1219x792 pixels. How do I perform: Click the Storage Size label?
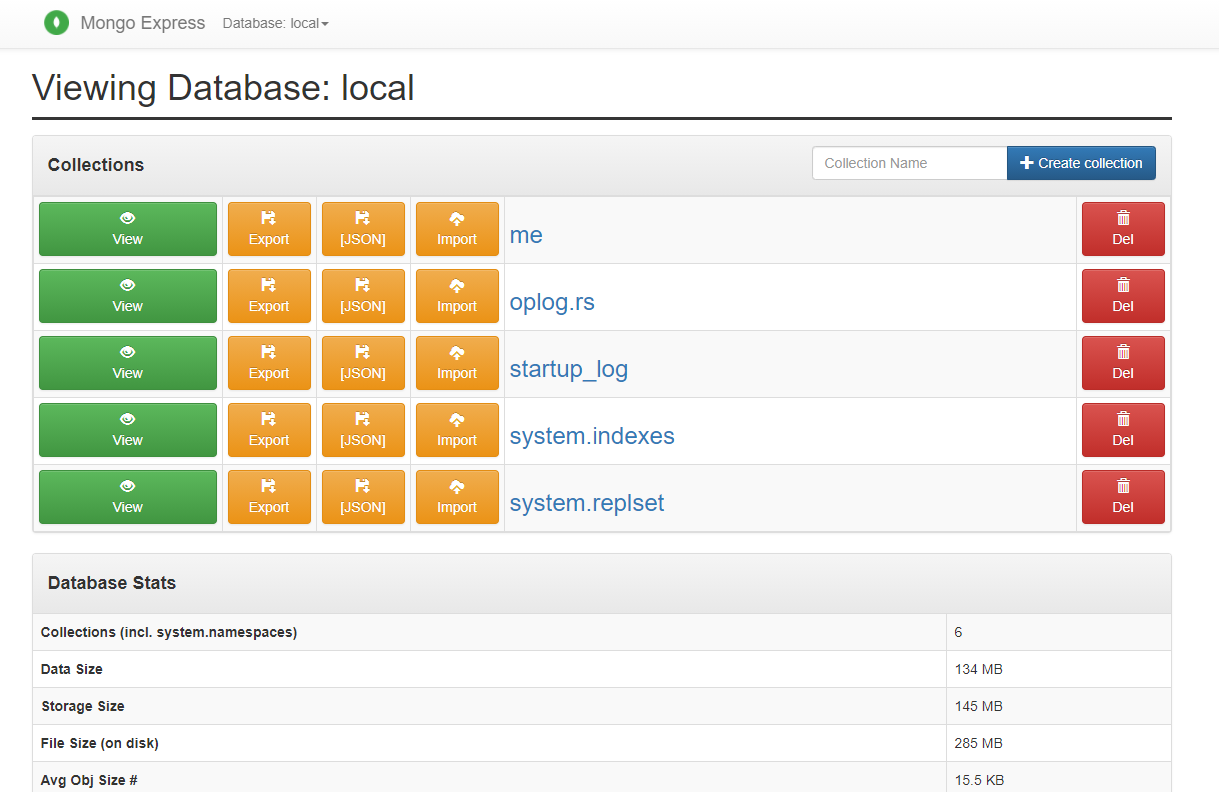point(83,706)
